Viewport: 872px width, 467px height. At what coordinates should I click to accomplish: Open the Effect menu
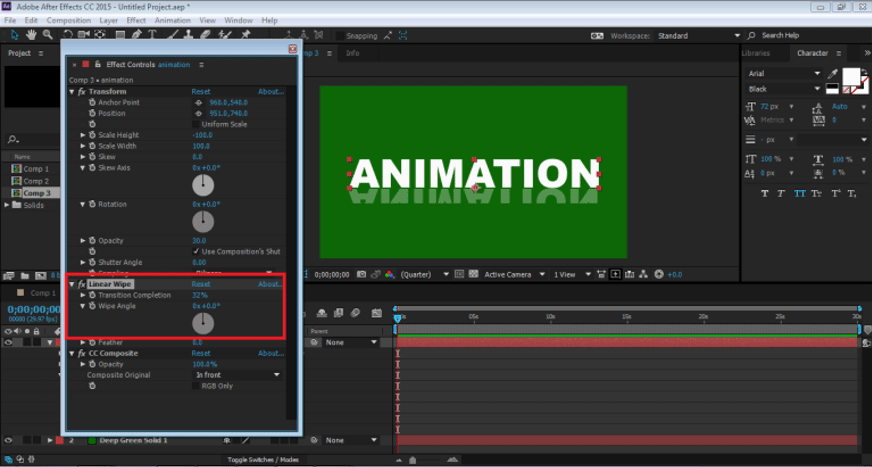[x=136, y=20]
